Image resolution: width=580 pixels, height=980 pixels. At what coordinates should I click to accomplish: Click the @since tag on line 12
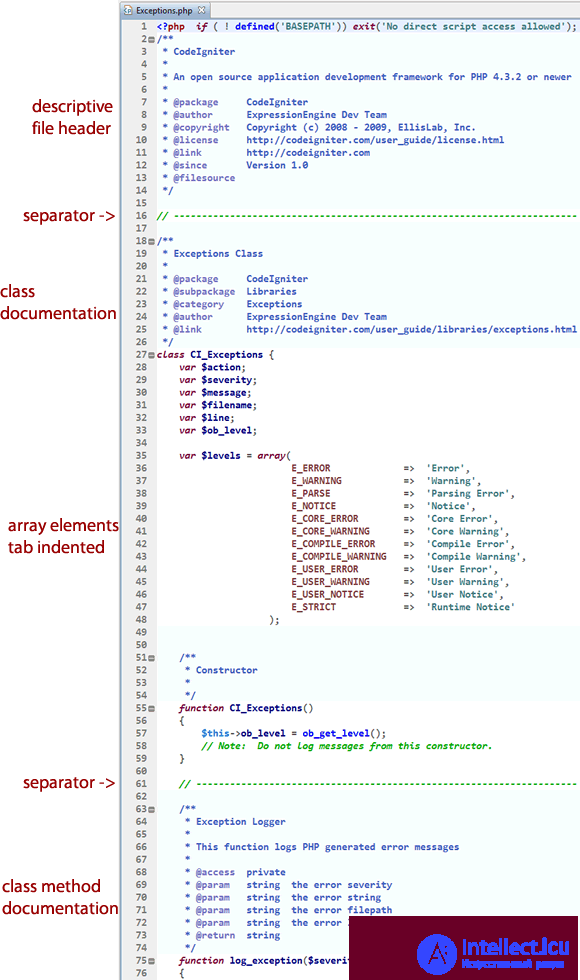pyautogui.click(x=190, y=166)
